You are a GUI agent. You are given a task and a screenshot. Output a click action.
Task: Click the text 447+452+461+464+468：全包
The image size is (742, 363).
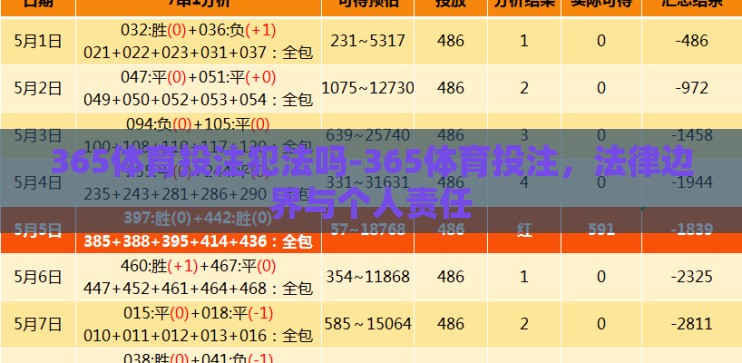click(x=198, y=288)
